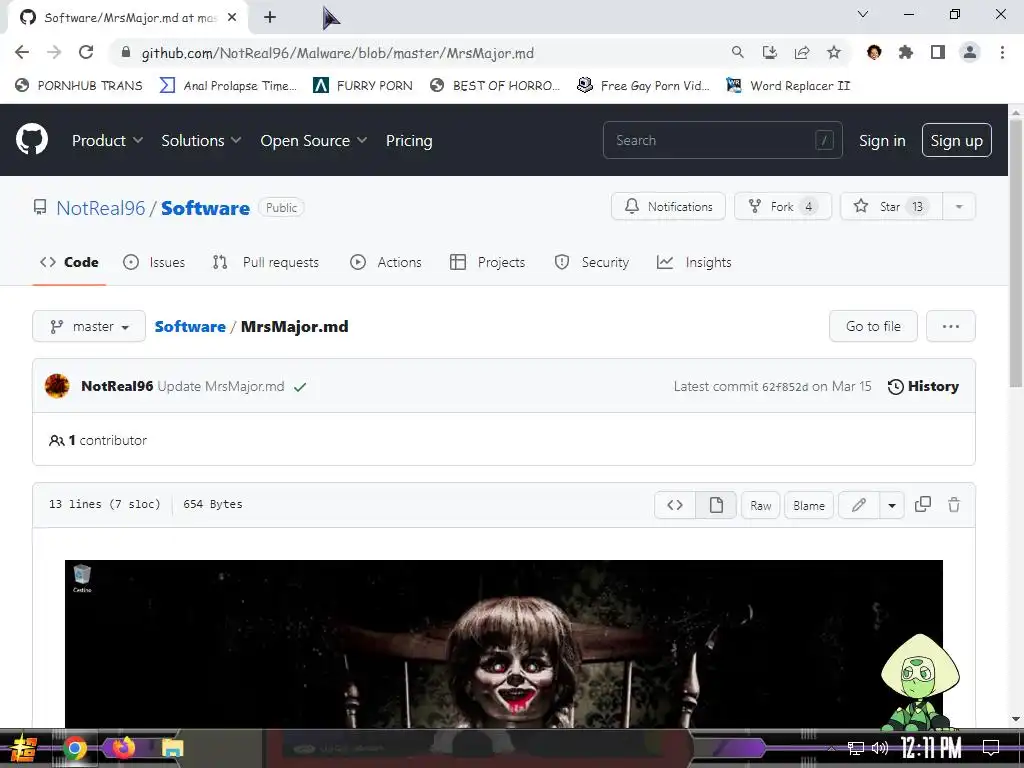
Task: Expand edit options dropdown arrow
Action: tap(891, 505)
